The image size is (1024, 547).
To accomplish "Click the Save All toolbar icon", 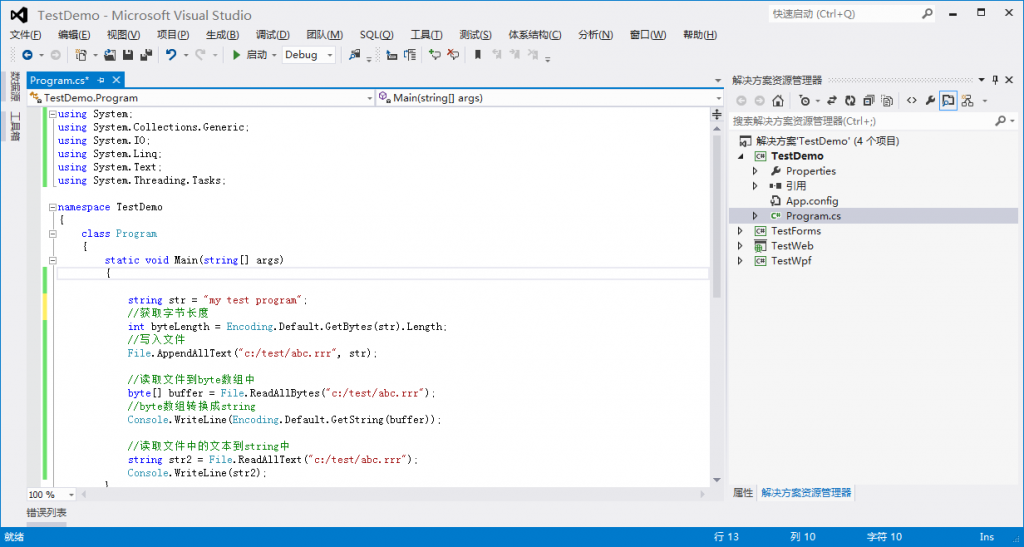I will coord(145,55).
